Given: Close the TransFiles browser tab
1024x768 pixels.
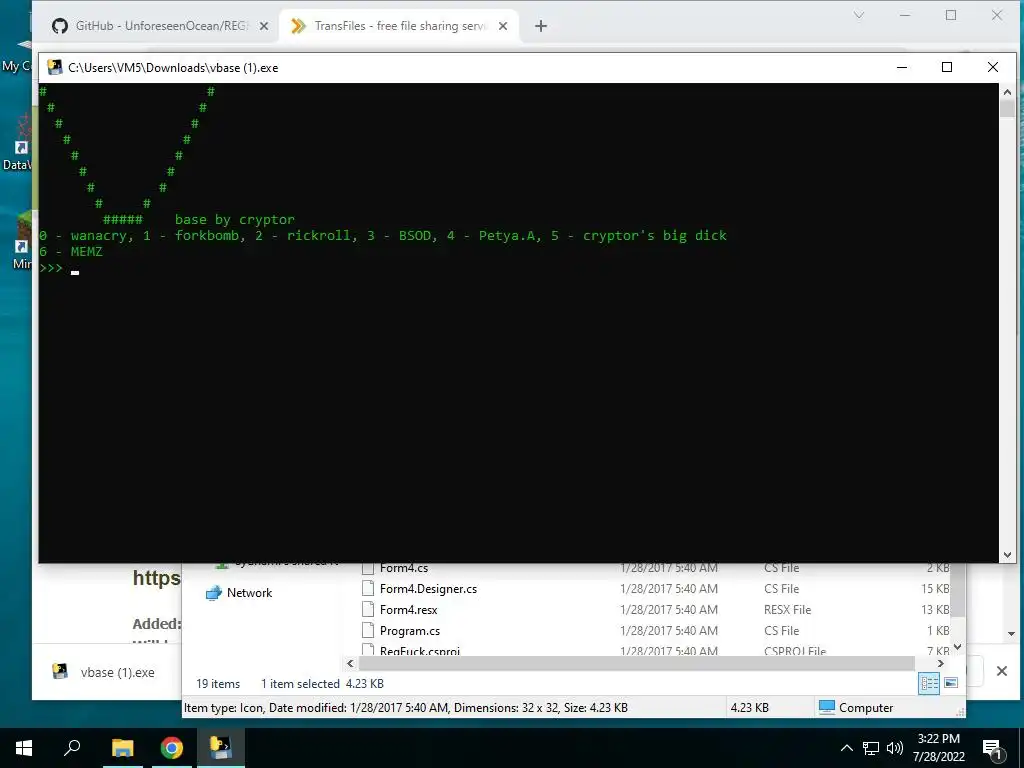Looking at the screenshot, I should (x=503, y=26).
